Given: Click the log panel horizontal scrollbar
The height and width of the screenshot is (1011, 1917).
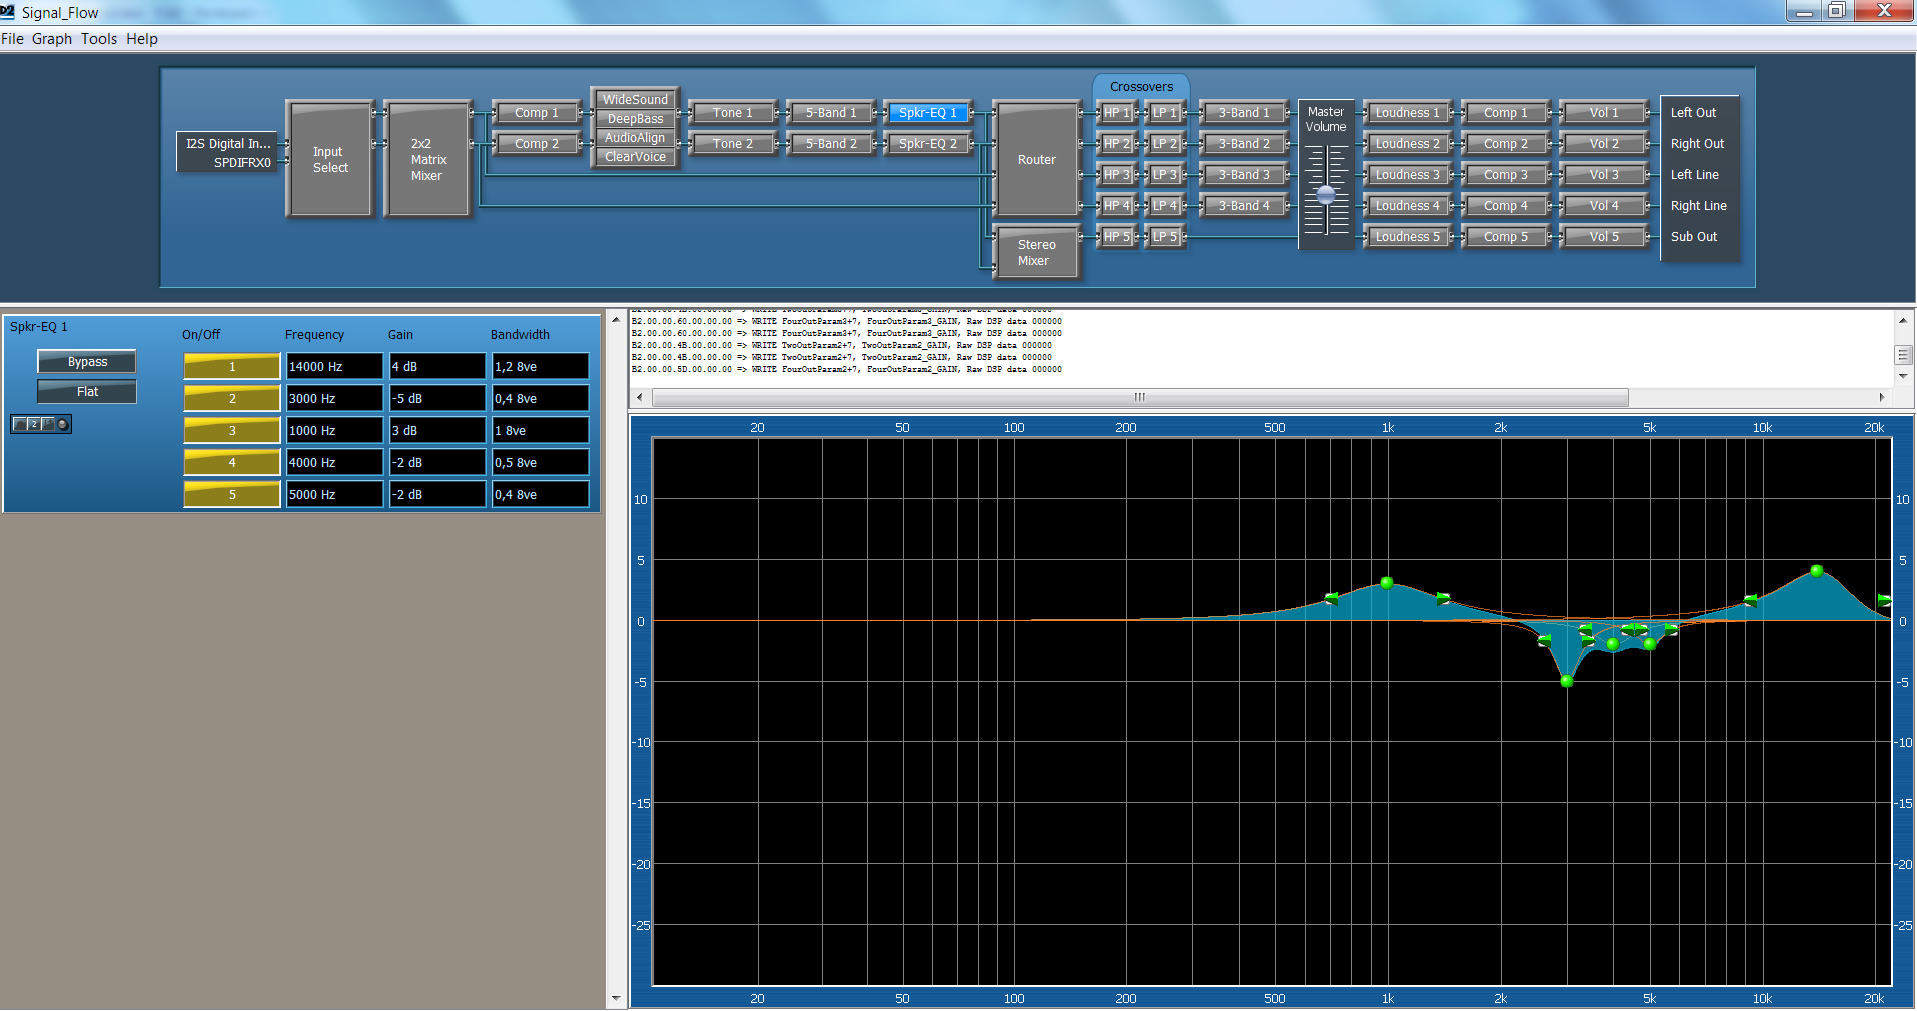Looking at the screenshot, I should (1139, 398).
